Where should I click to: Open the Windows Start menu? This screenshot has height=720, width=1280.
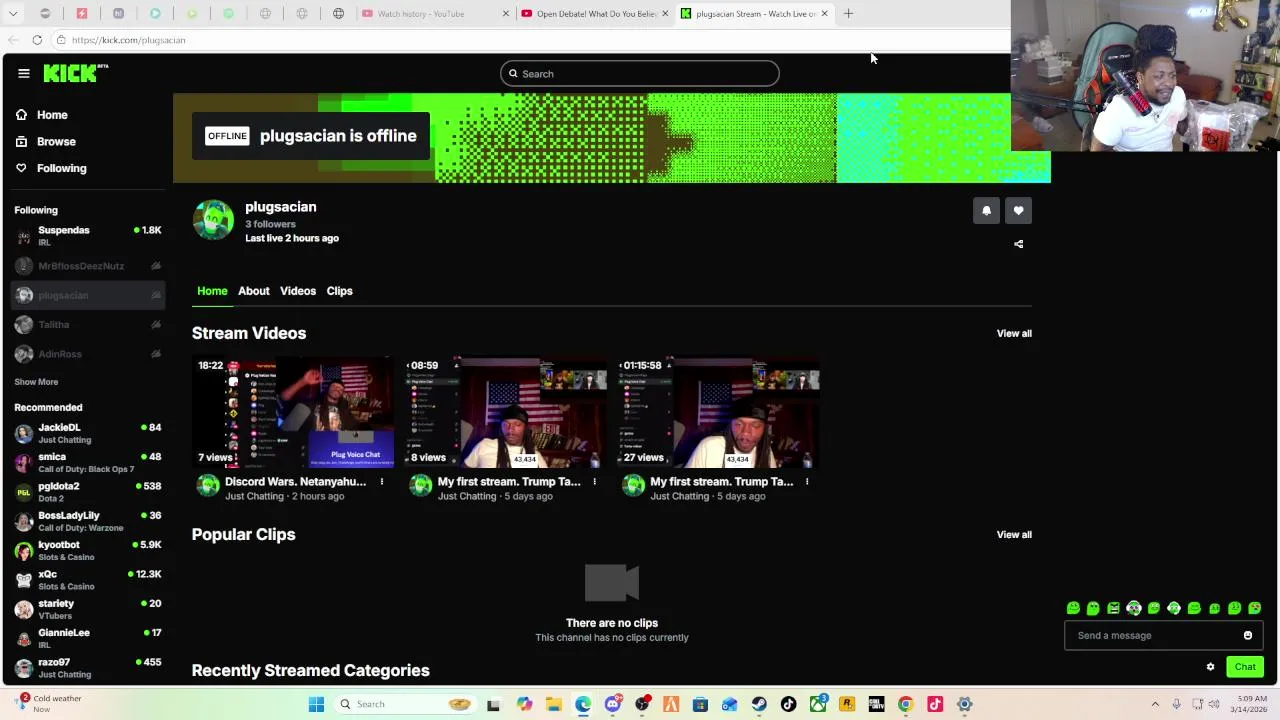(316, 704)
